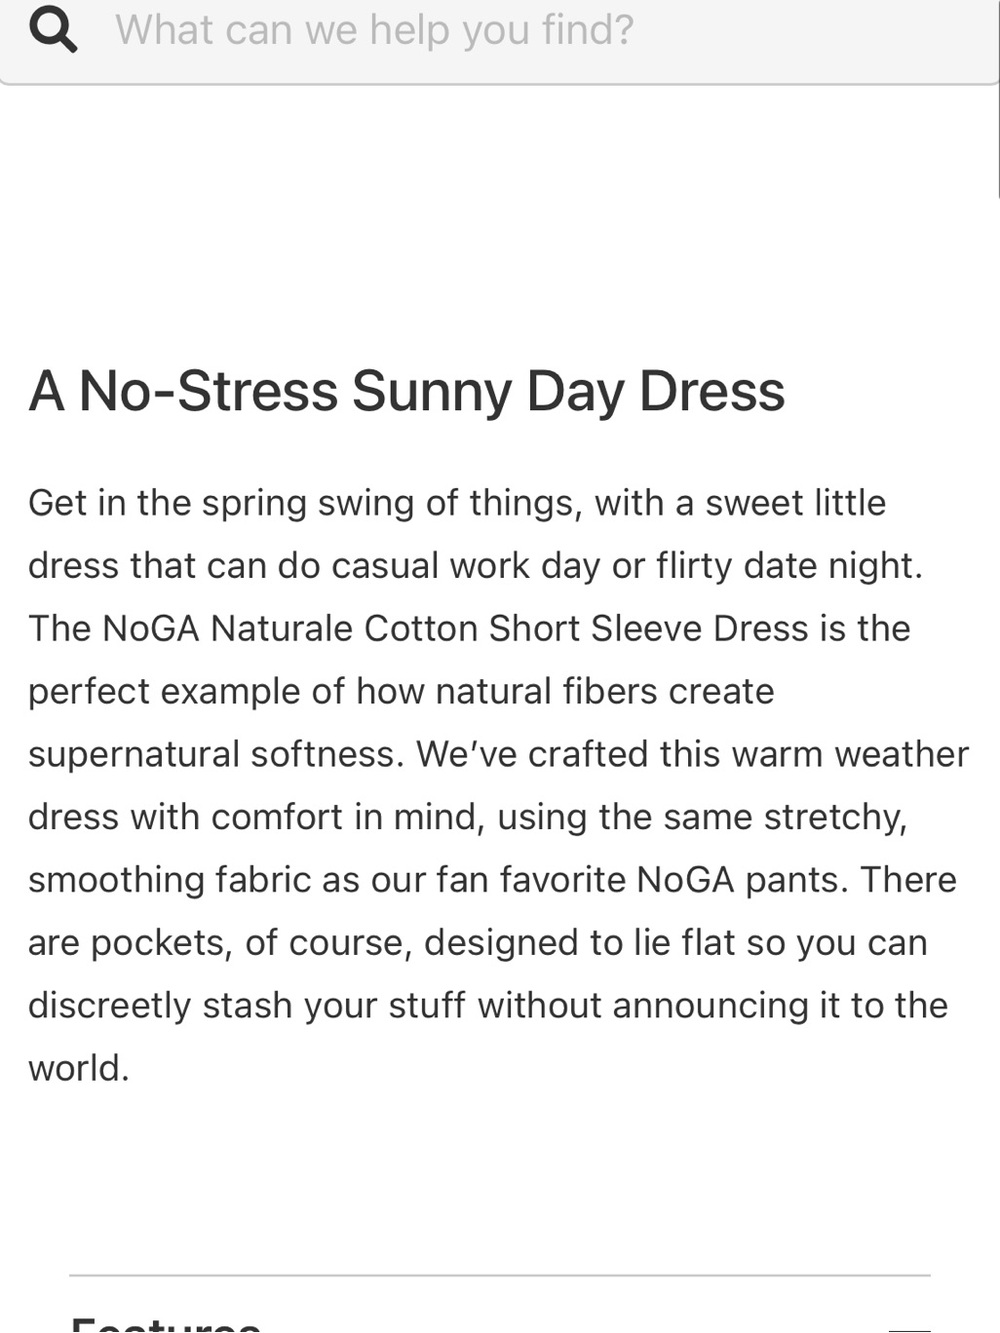
Task: Collapse the Features section with minus icon
Action: (909, 1328)
